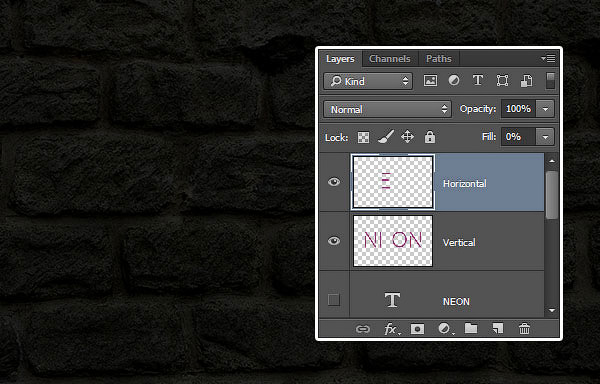Hide the Vertical layer
600x384 pixels.
point(334,241)
